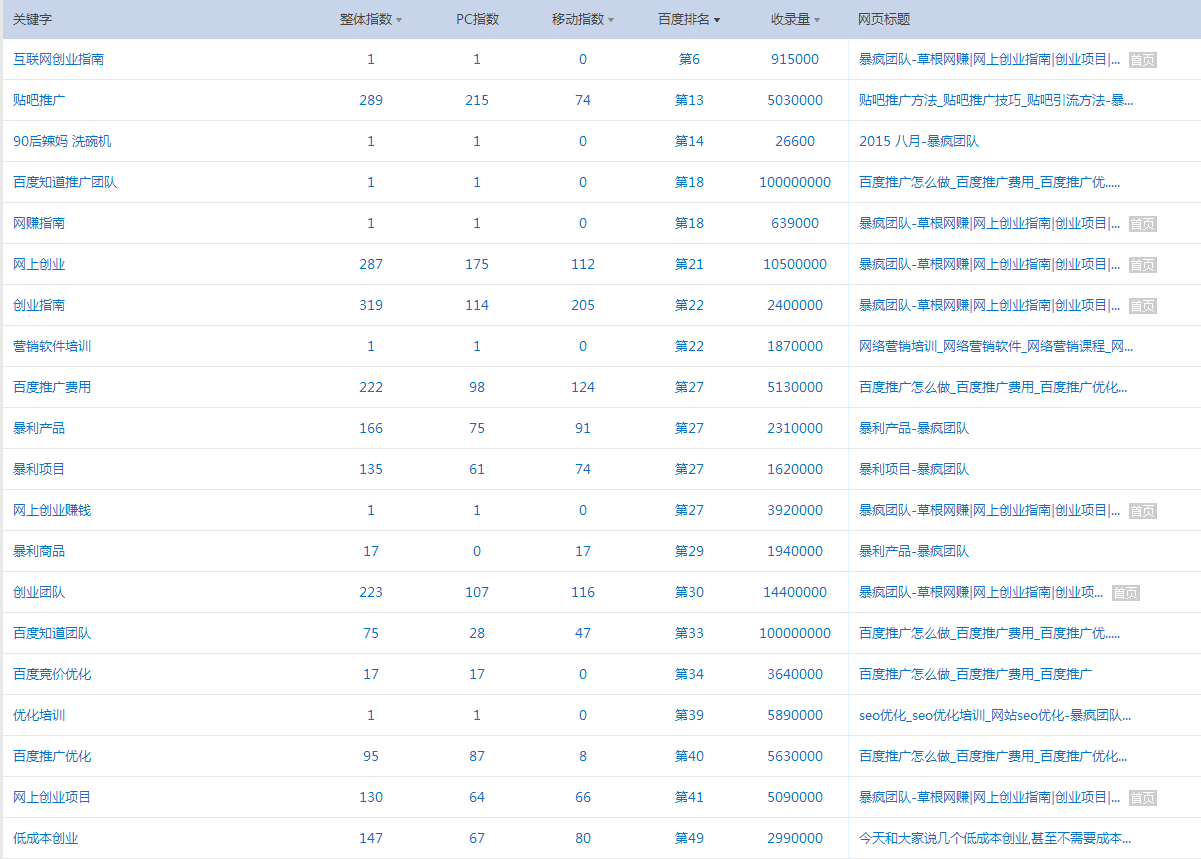Image resolution: width=1201 pixels, height=859 pixels.
Task: Click 收录量 value 915000
Action: click(795, 59)
